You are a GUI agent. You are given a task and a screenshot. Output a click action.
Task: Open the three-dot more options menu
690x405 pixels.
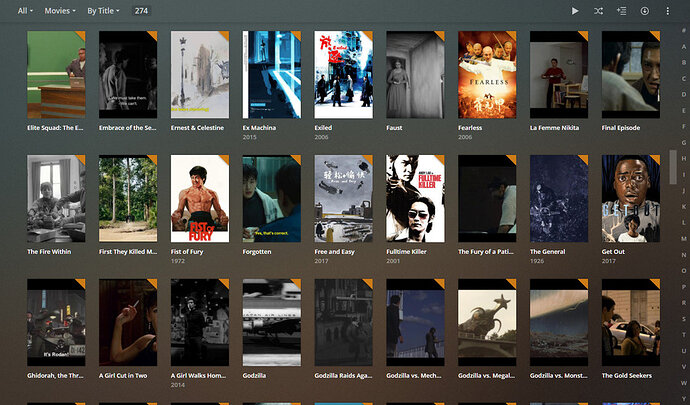(x=668, y=11)
